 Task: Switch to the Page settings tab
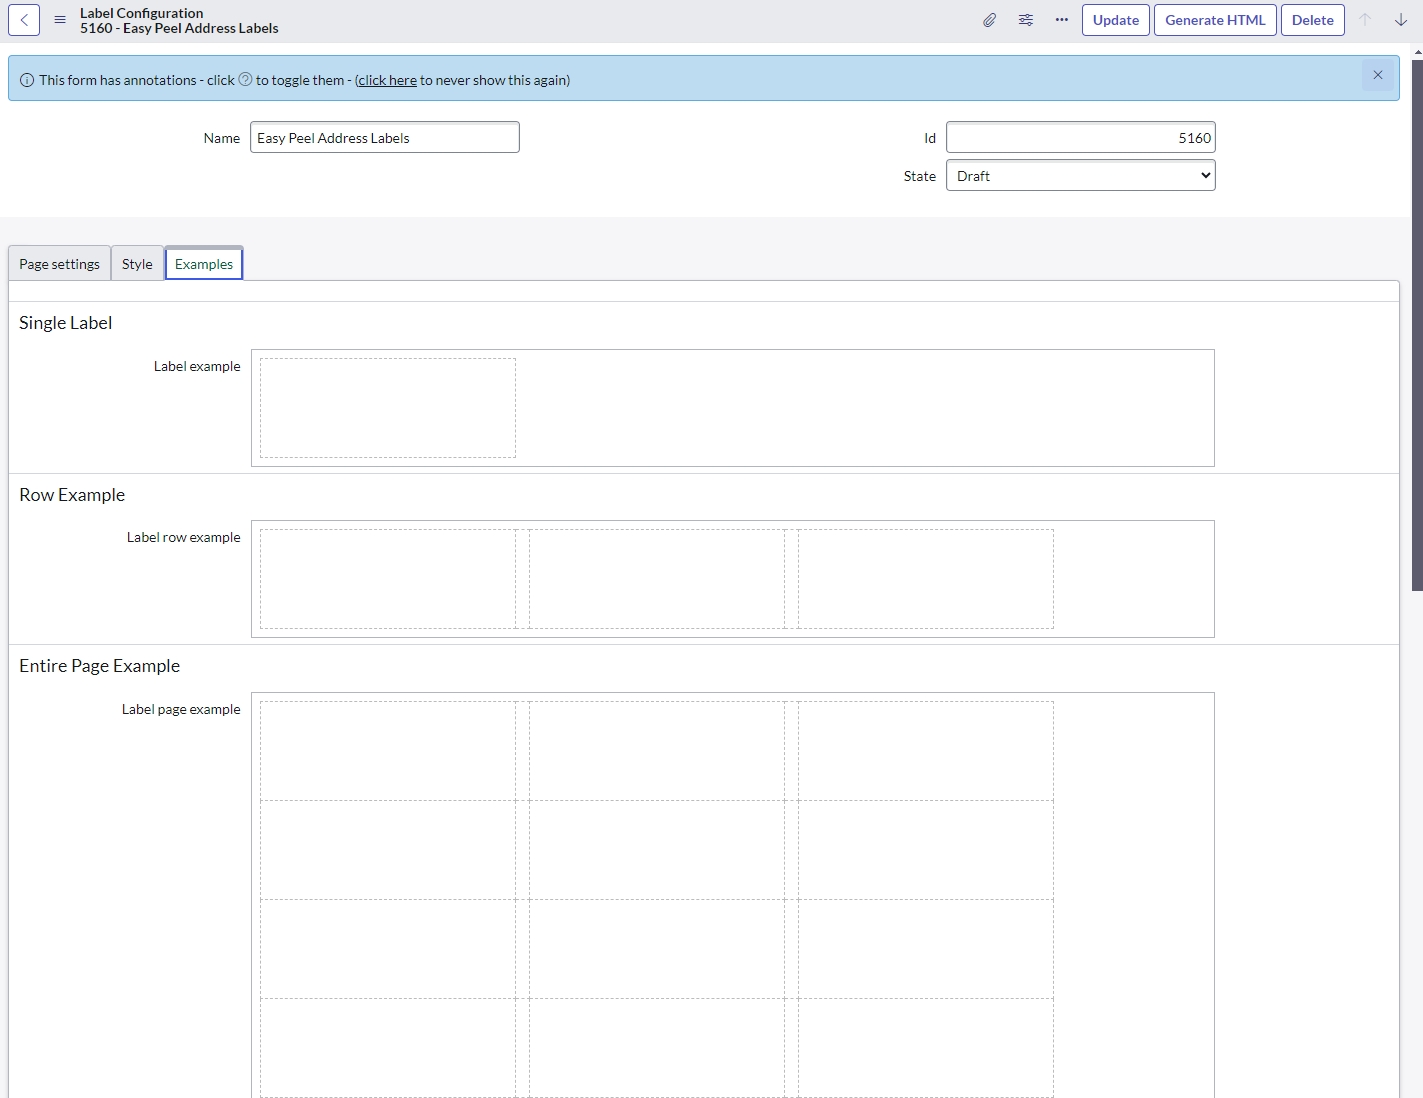tap(59, 264)
